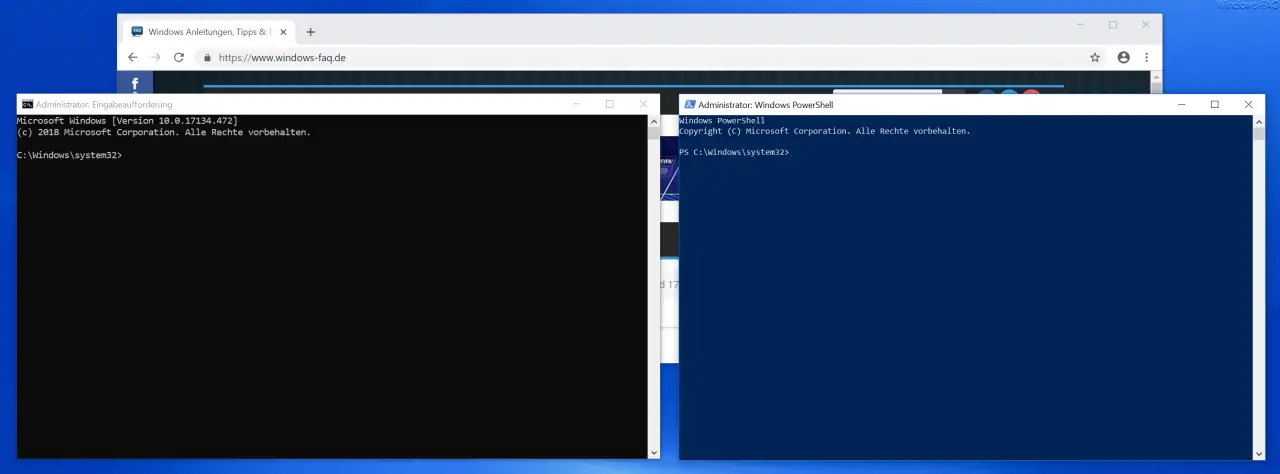
Task: Close the Eingabeaufforderung window
Action: pos(643,104)
